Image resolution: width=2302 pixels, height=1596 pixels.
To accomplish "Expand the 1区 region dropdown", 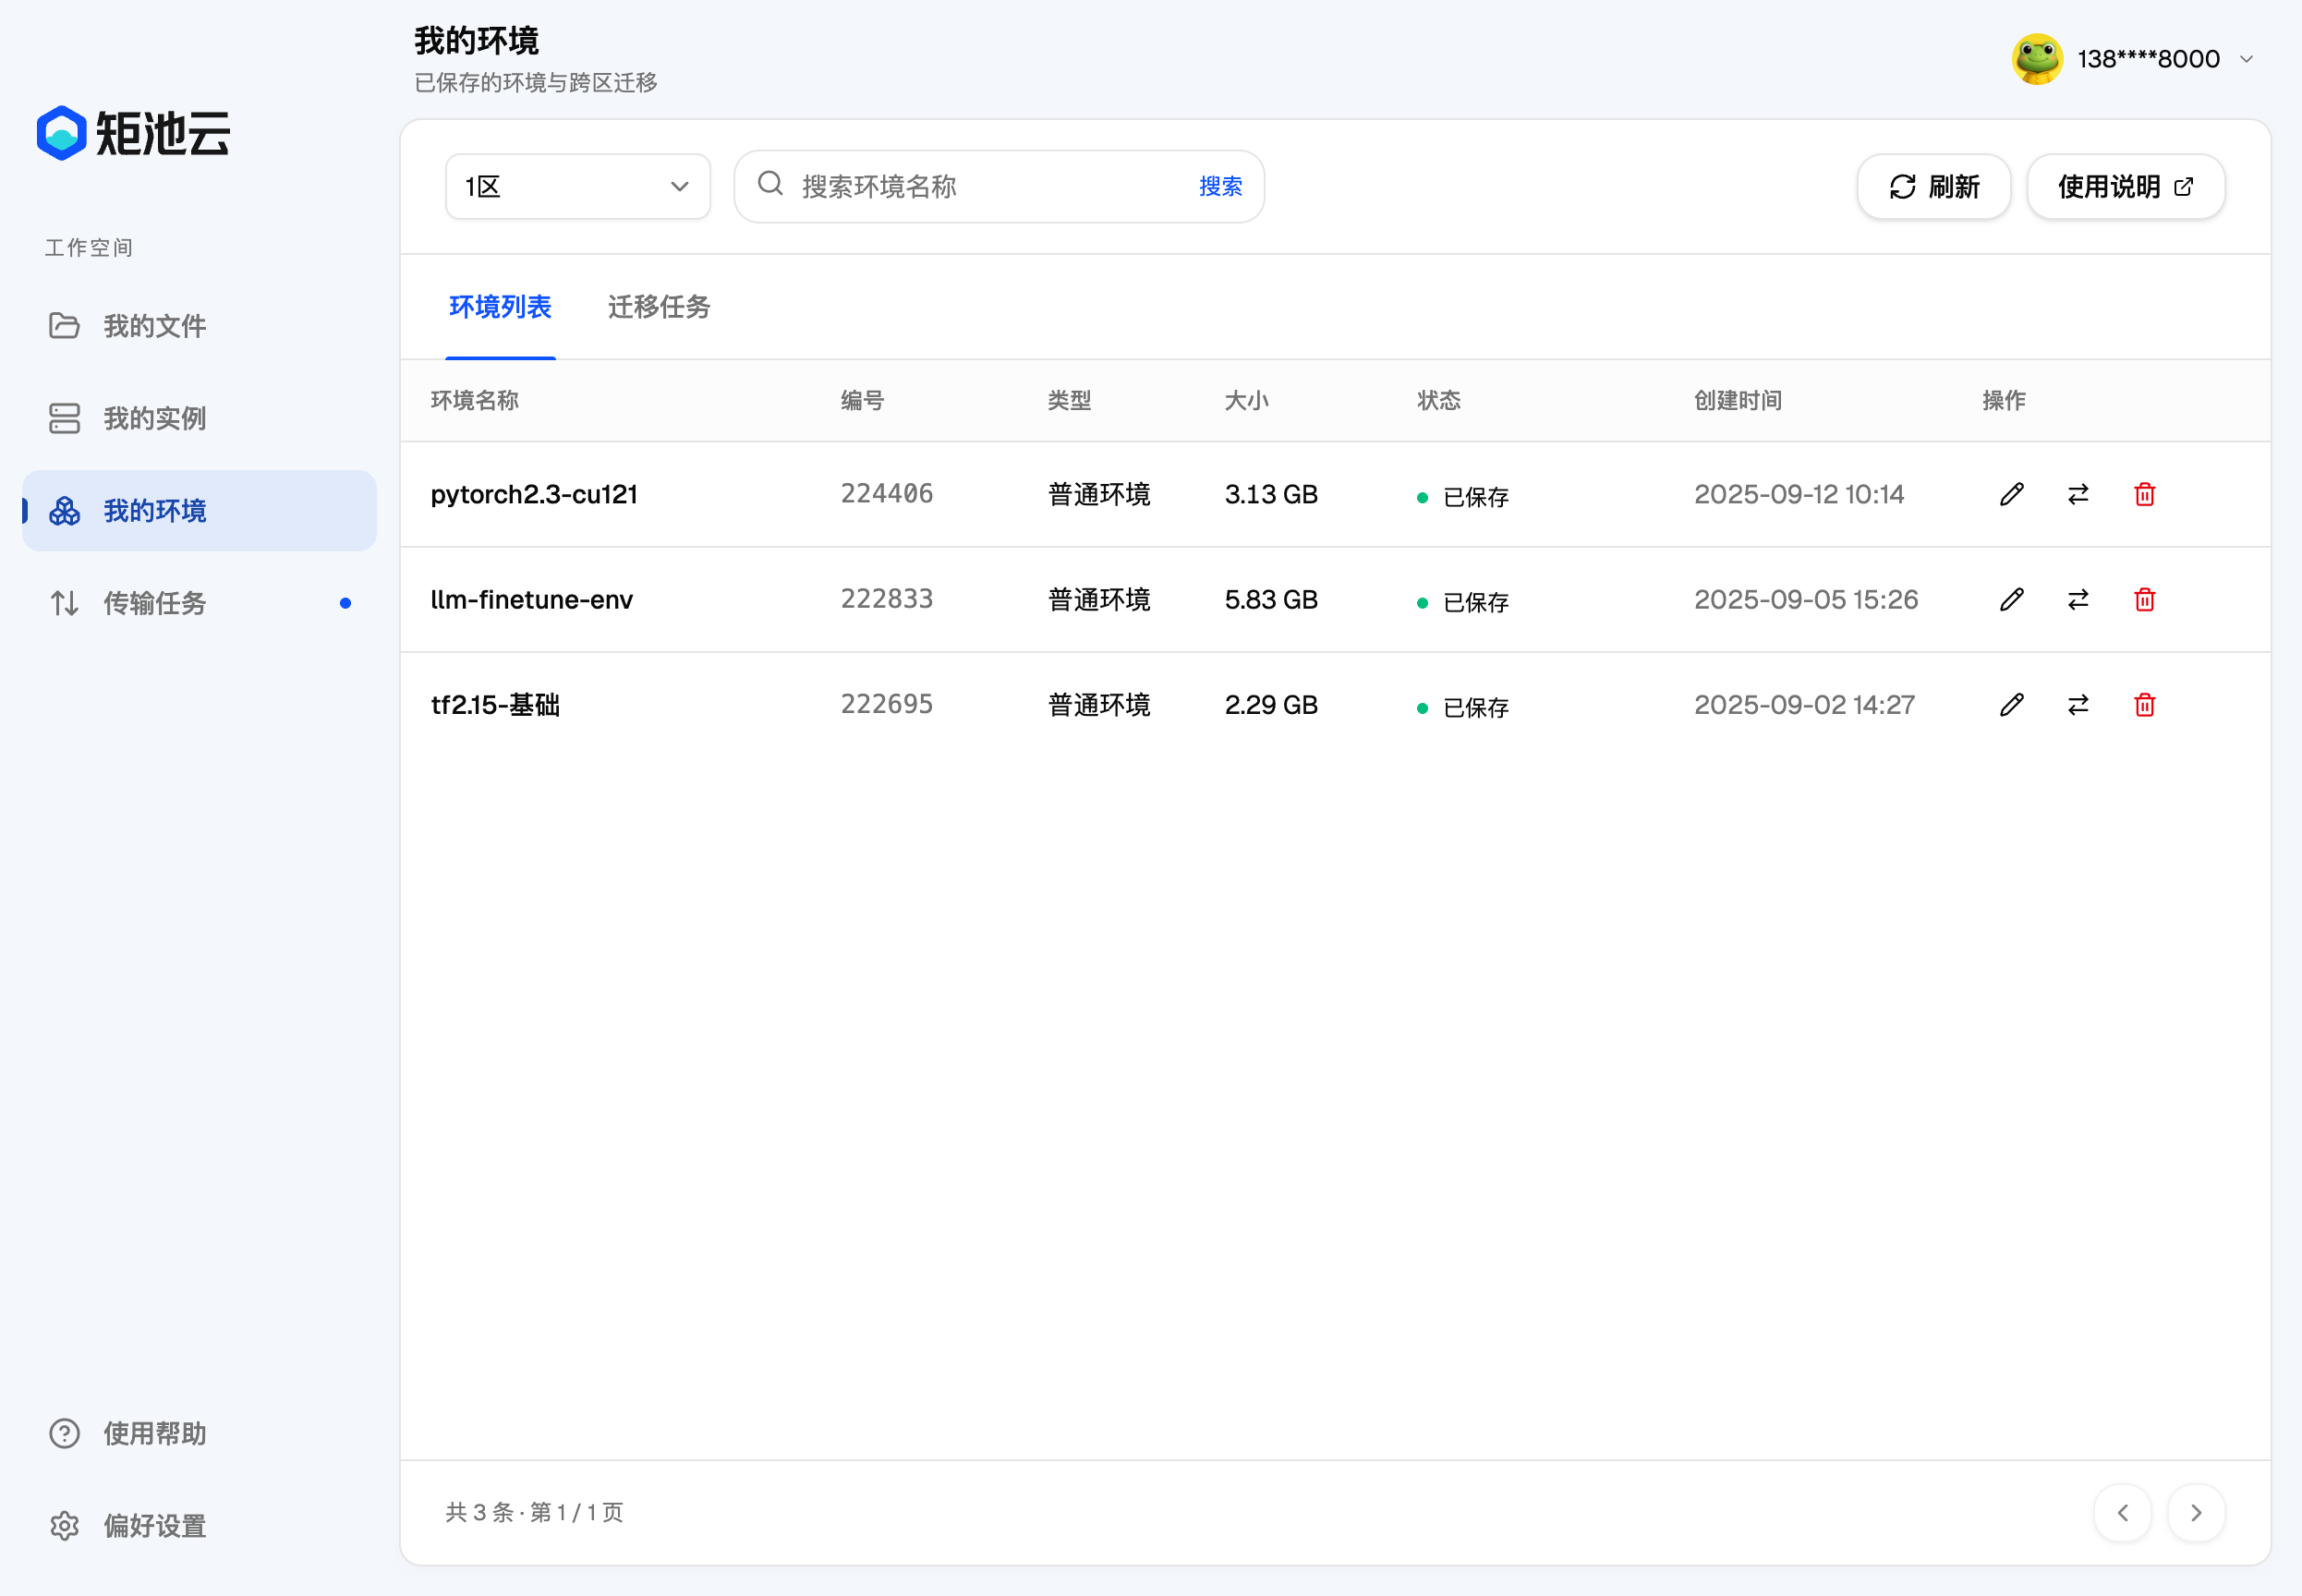I will tap(578, 187).
